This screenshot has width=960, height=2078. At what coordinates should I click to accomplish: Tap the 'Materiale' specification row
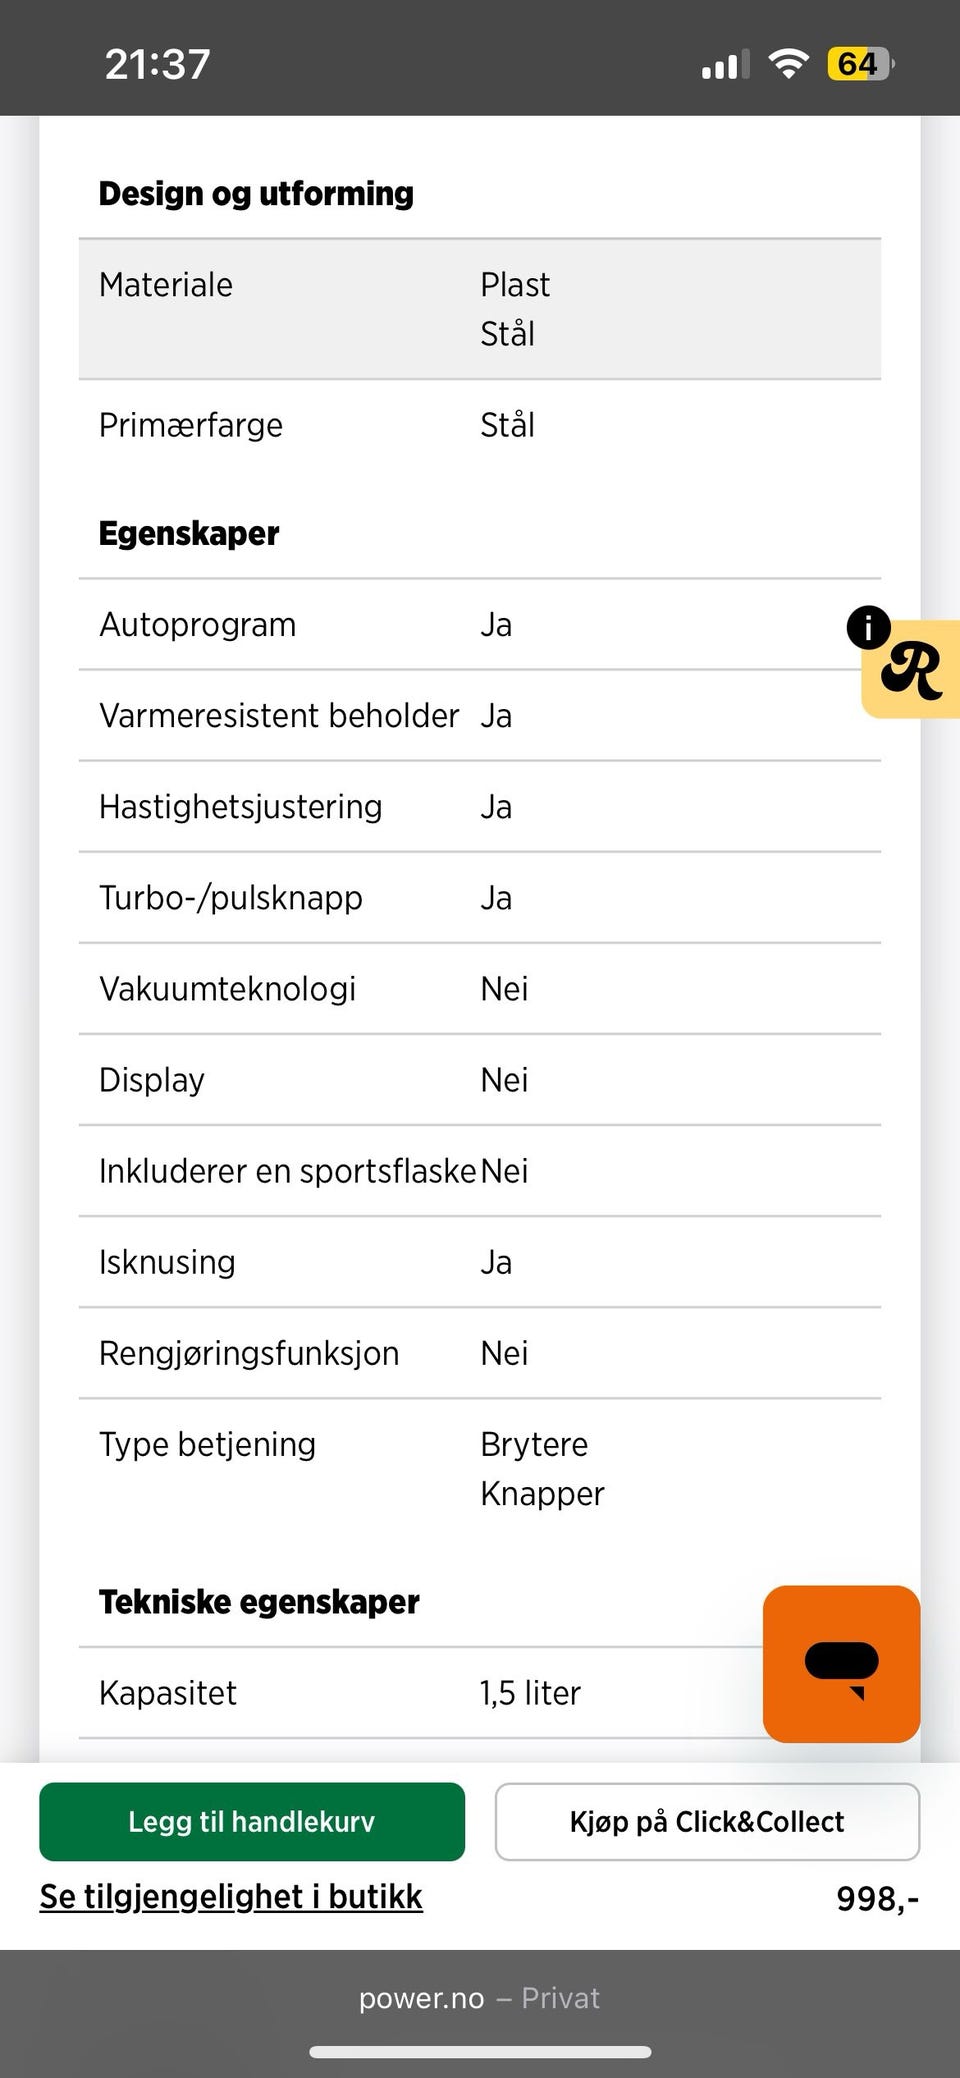click(480, 309)
